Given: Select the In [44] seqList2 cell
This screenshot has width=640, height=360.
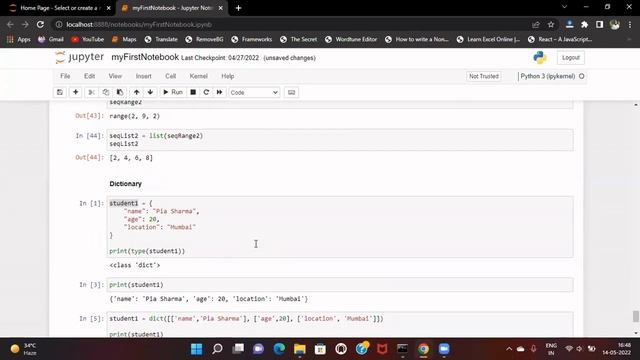Looking at the screenshot, I should pyautogui.click(x=340, y=140).
